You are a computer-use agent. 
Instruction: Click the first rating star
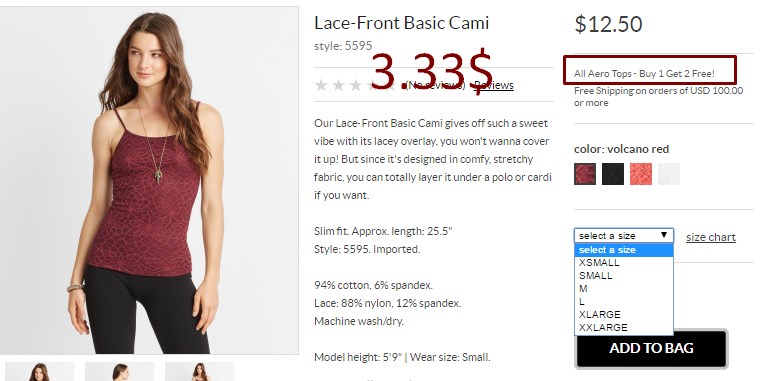point(321,85)
